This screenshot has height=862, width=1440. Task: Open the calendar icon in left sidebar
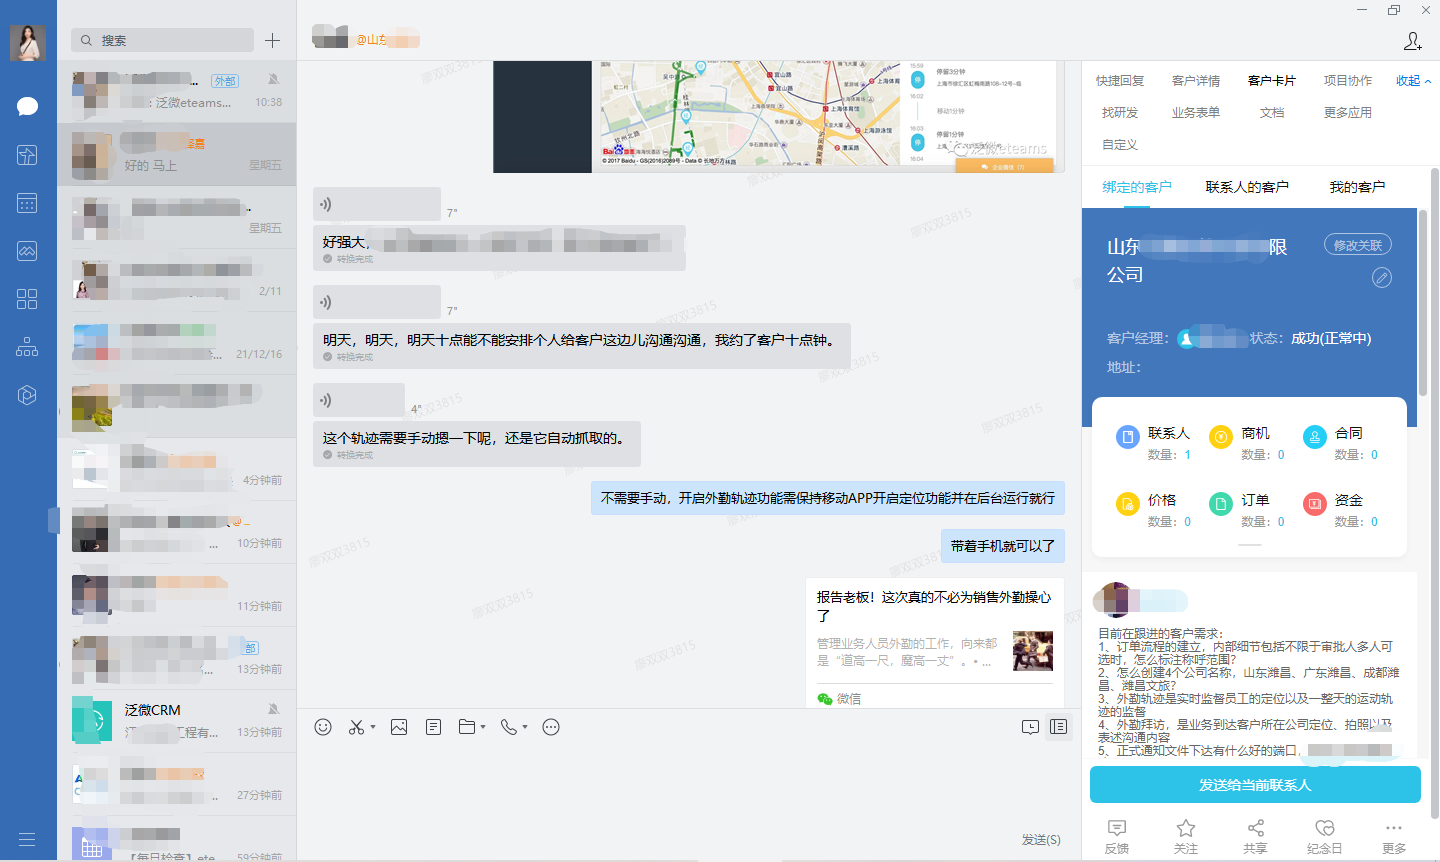click(27, 203)
